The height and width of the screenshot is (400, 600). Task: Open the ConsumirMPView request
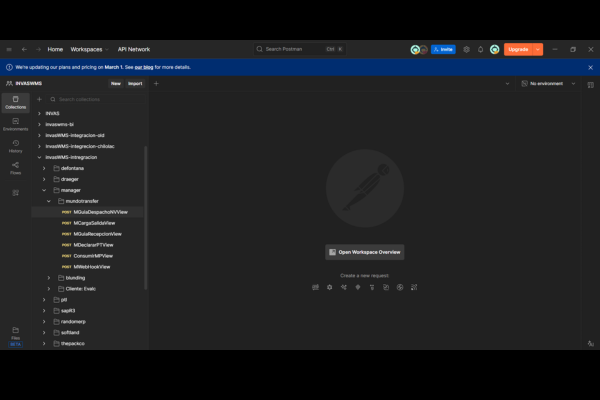click(x=93, y=256)
